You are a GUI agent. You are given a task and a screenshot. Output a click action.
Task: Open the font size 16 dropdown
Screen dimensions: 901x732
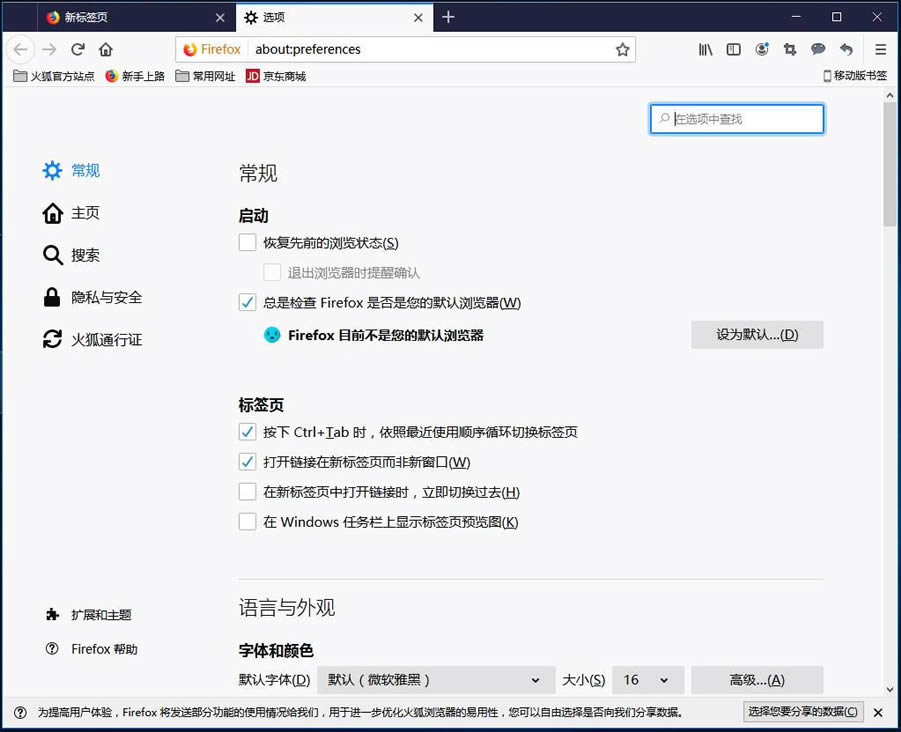point(648,680)
